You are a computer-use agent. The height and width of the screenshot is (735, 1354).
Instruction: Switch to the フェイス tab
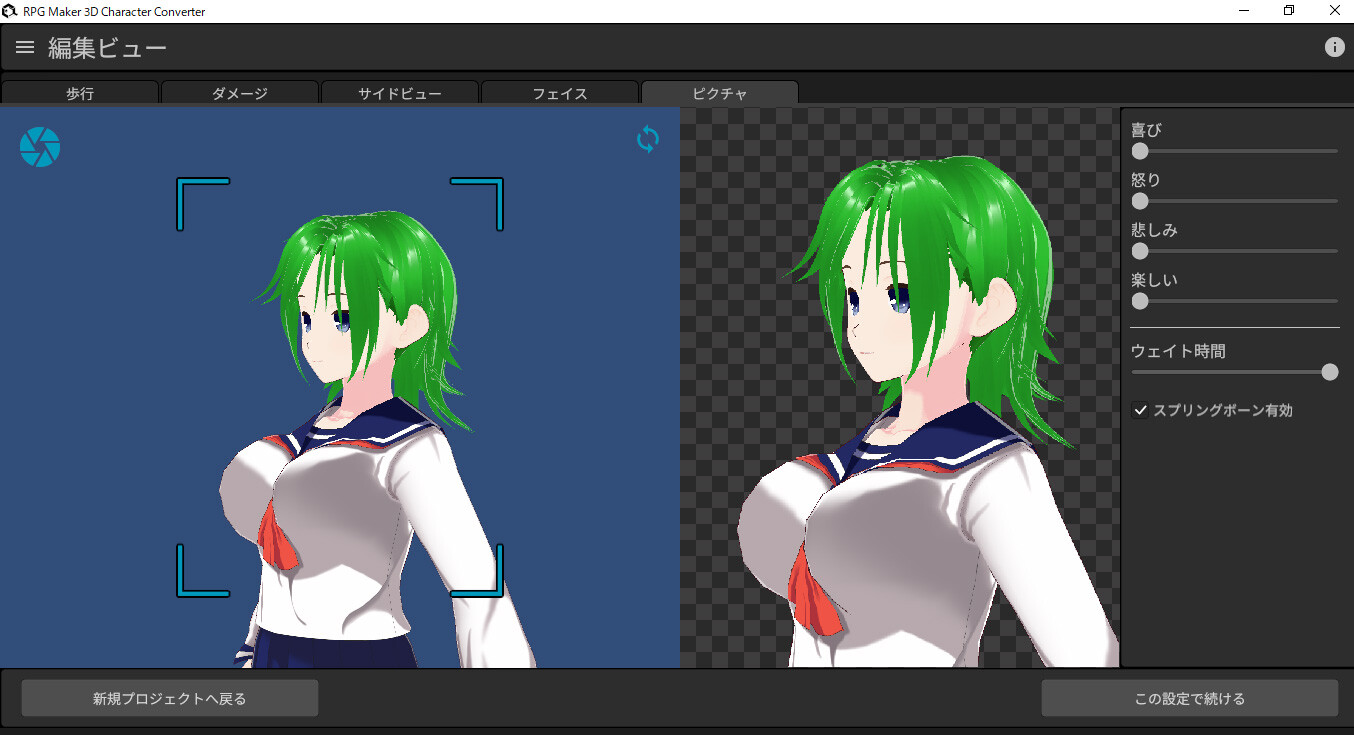(560, 92)
